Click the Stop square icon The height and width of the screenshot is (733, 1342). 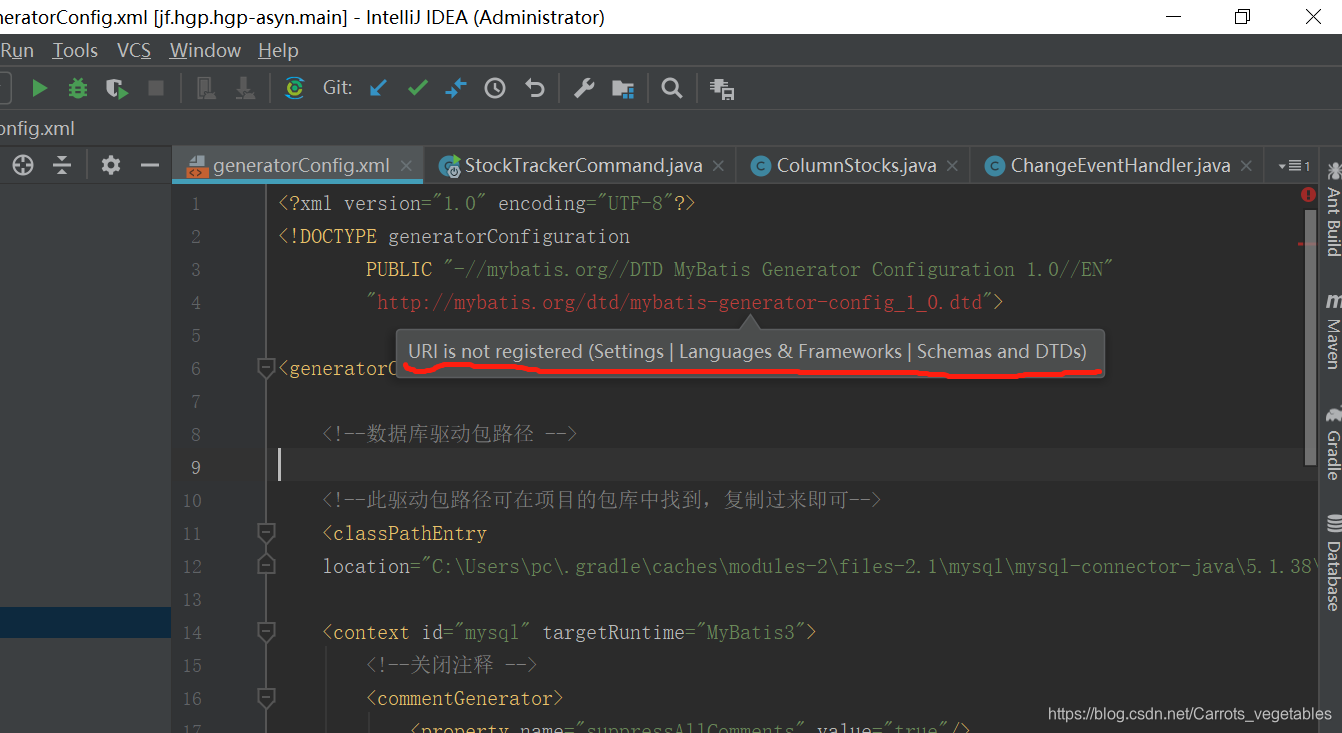[156, 89]
